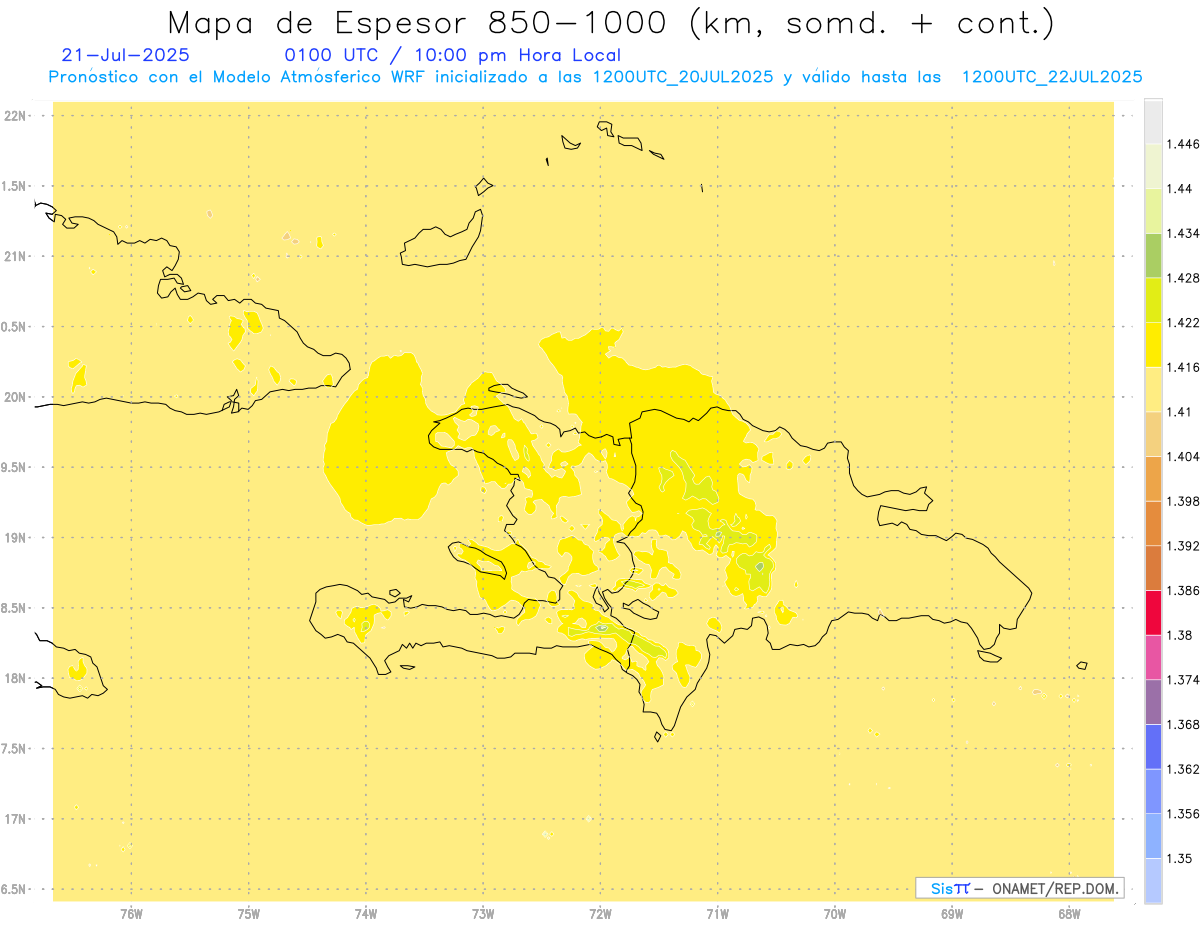This screenshot has height=927, width=1200.
Task: Click the 76W longitude axis label
Action: tap(132, 912)
